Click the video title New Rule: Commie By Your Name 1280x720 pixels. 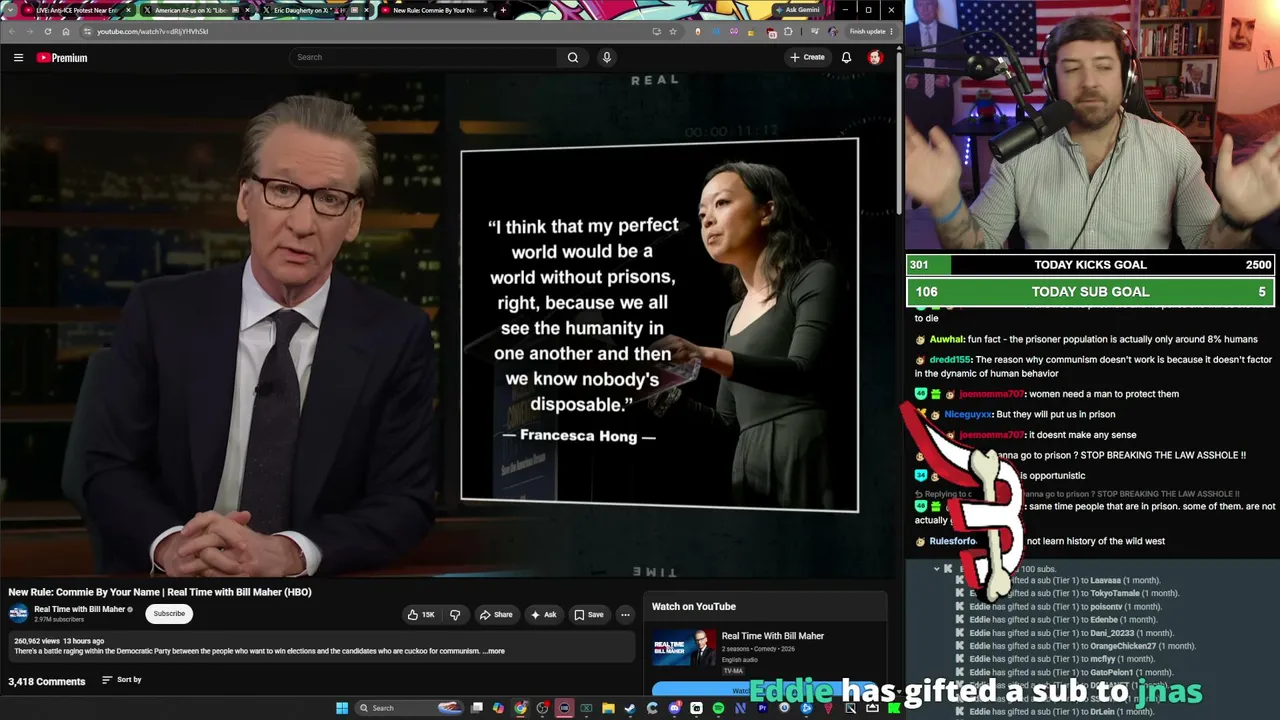tap(160, 592)
